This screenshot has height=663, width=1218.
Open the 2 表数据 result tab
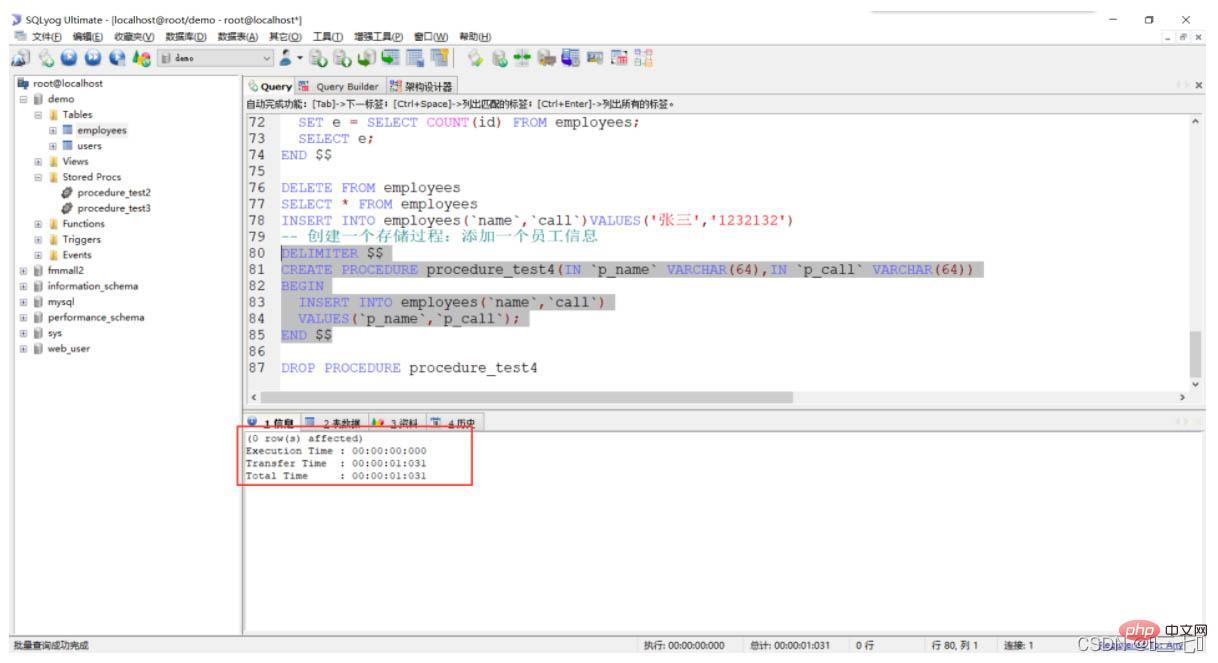tap(336, 423)
